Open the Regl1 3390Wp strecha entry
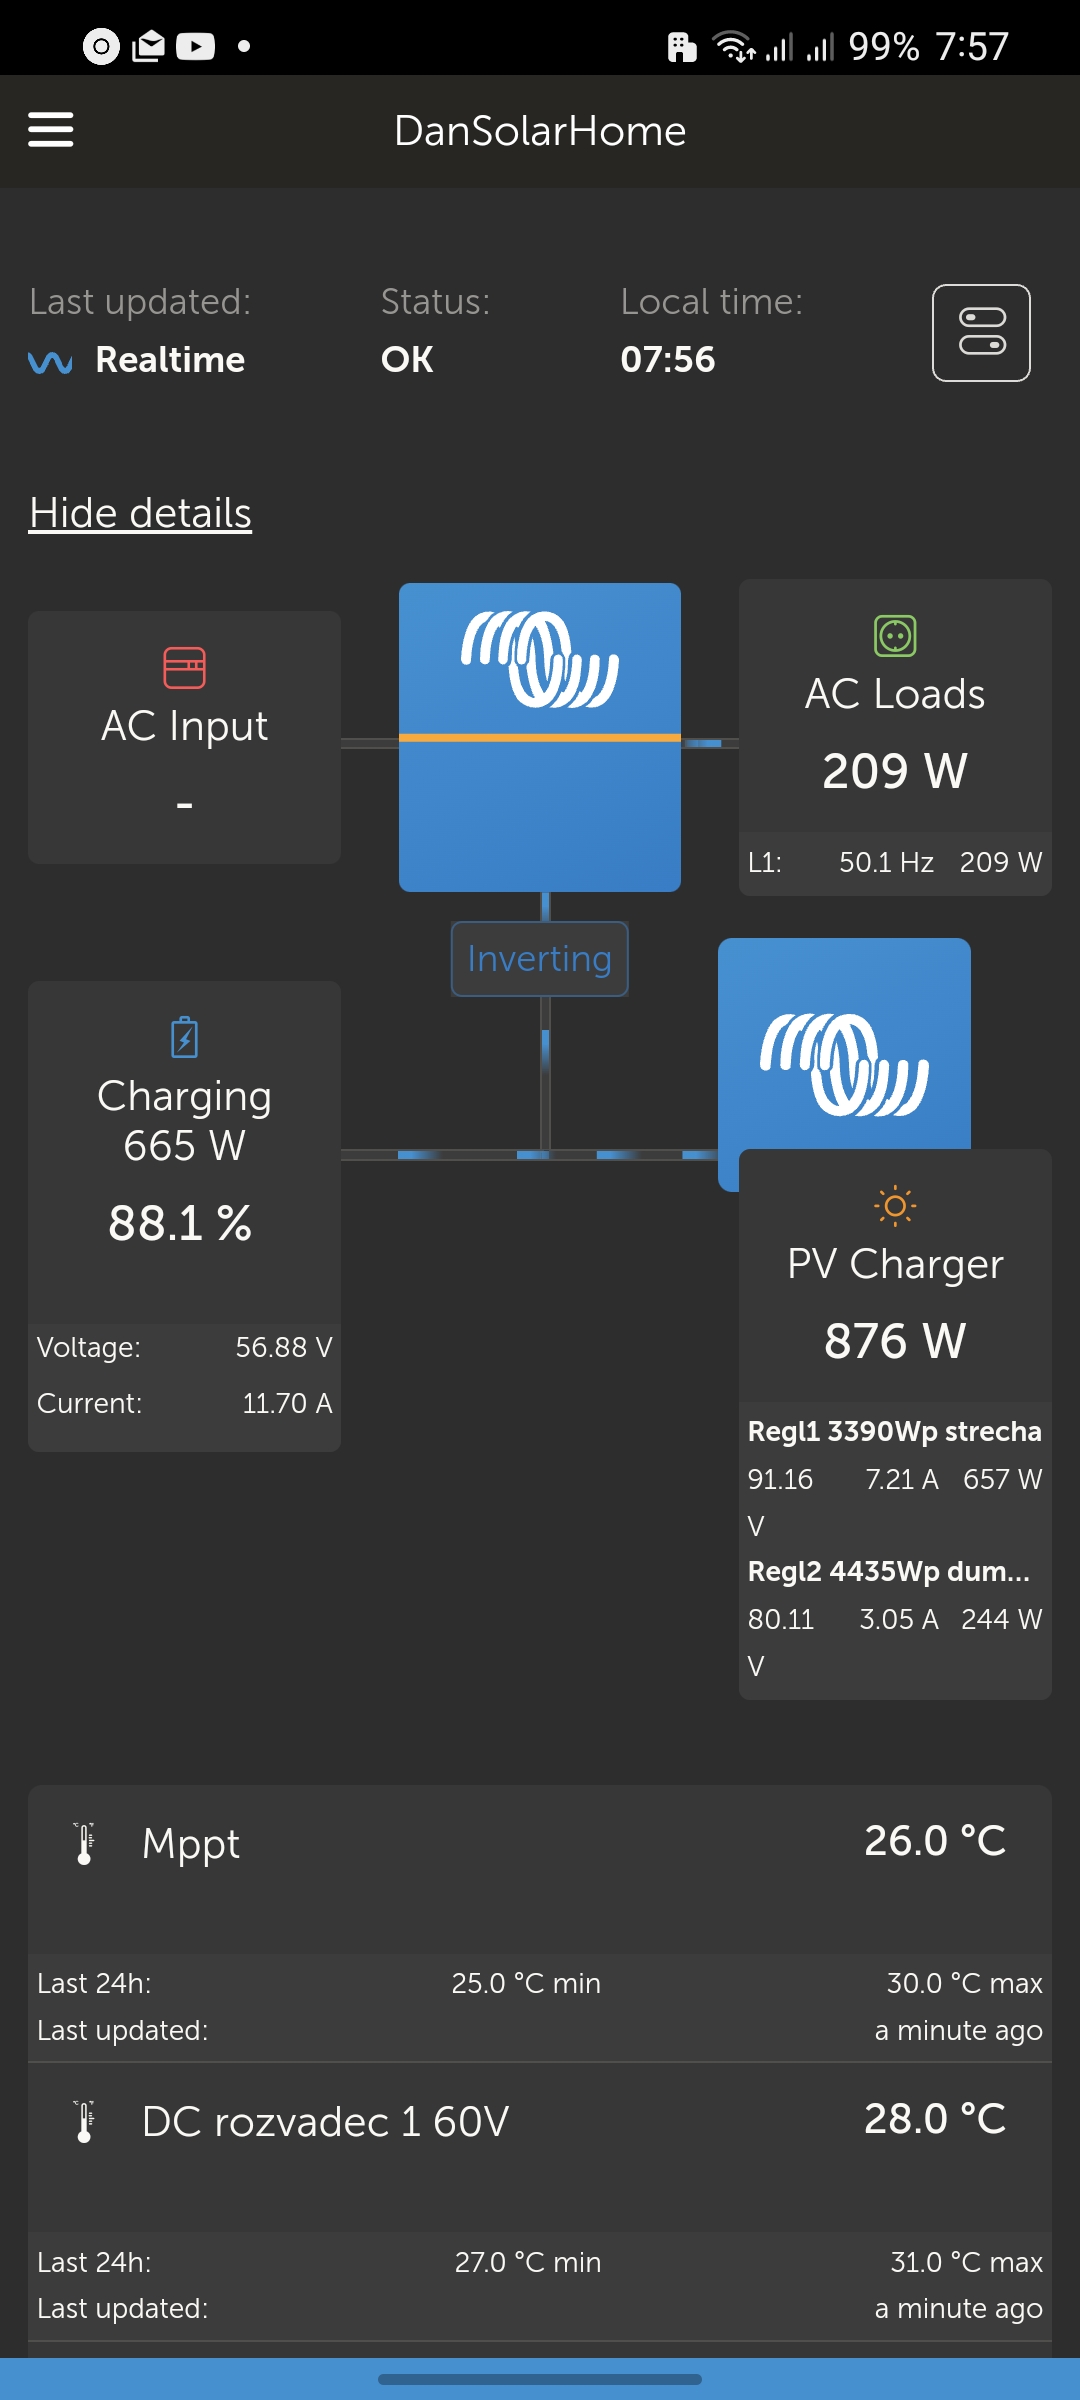This screenshot has width=1080, height=2400. (894, 1432)
